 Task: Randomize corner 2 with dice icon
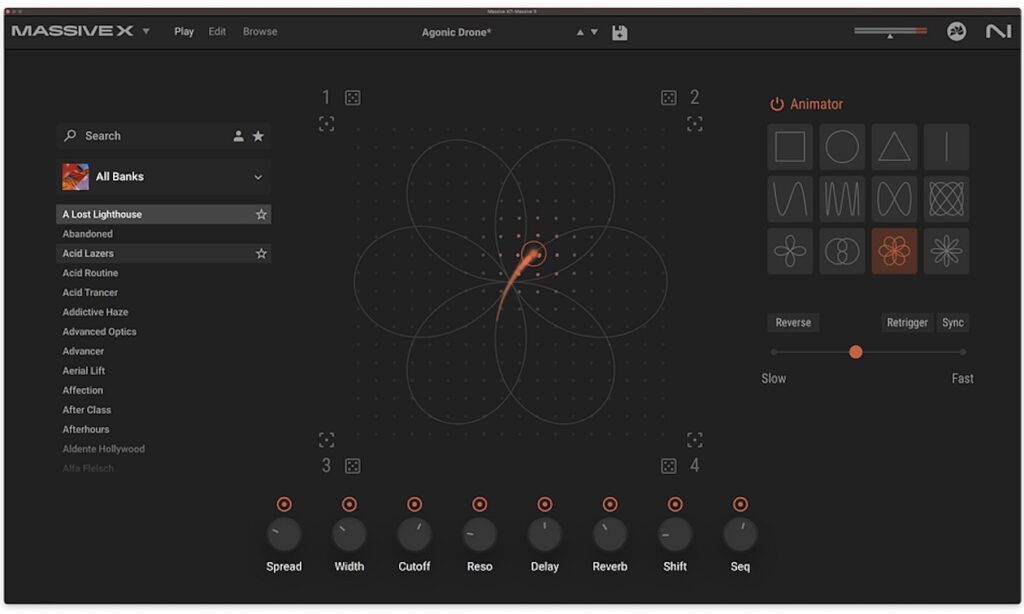click(x=669, y=98)
